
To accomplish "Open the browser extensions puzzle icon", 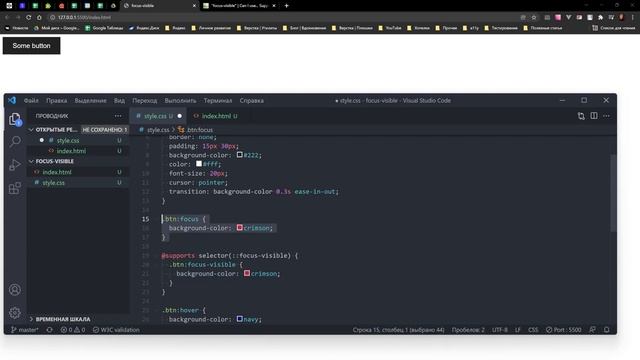I will pyautogui.click(x=600, y=18).
